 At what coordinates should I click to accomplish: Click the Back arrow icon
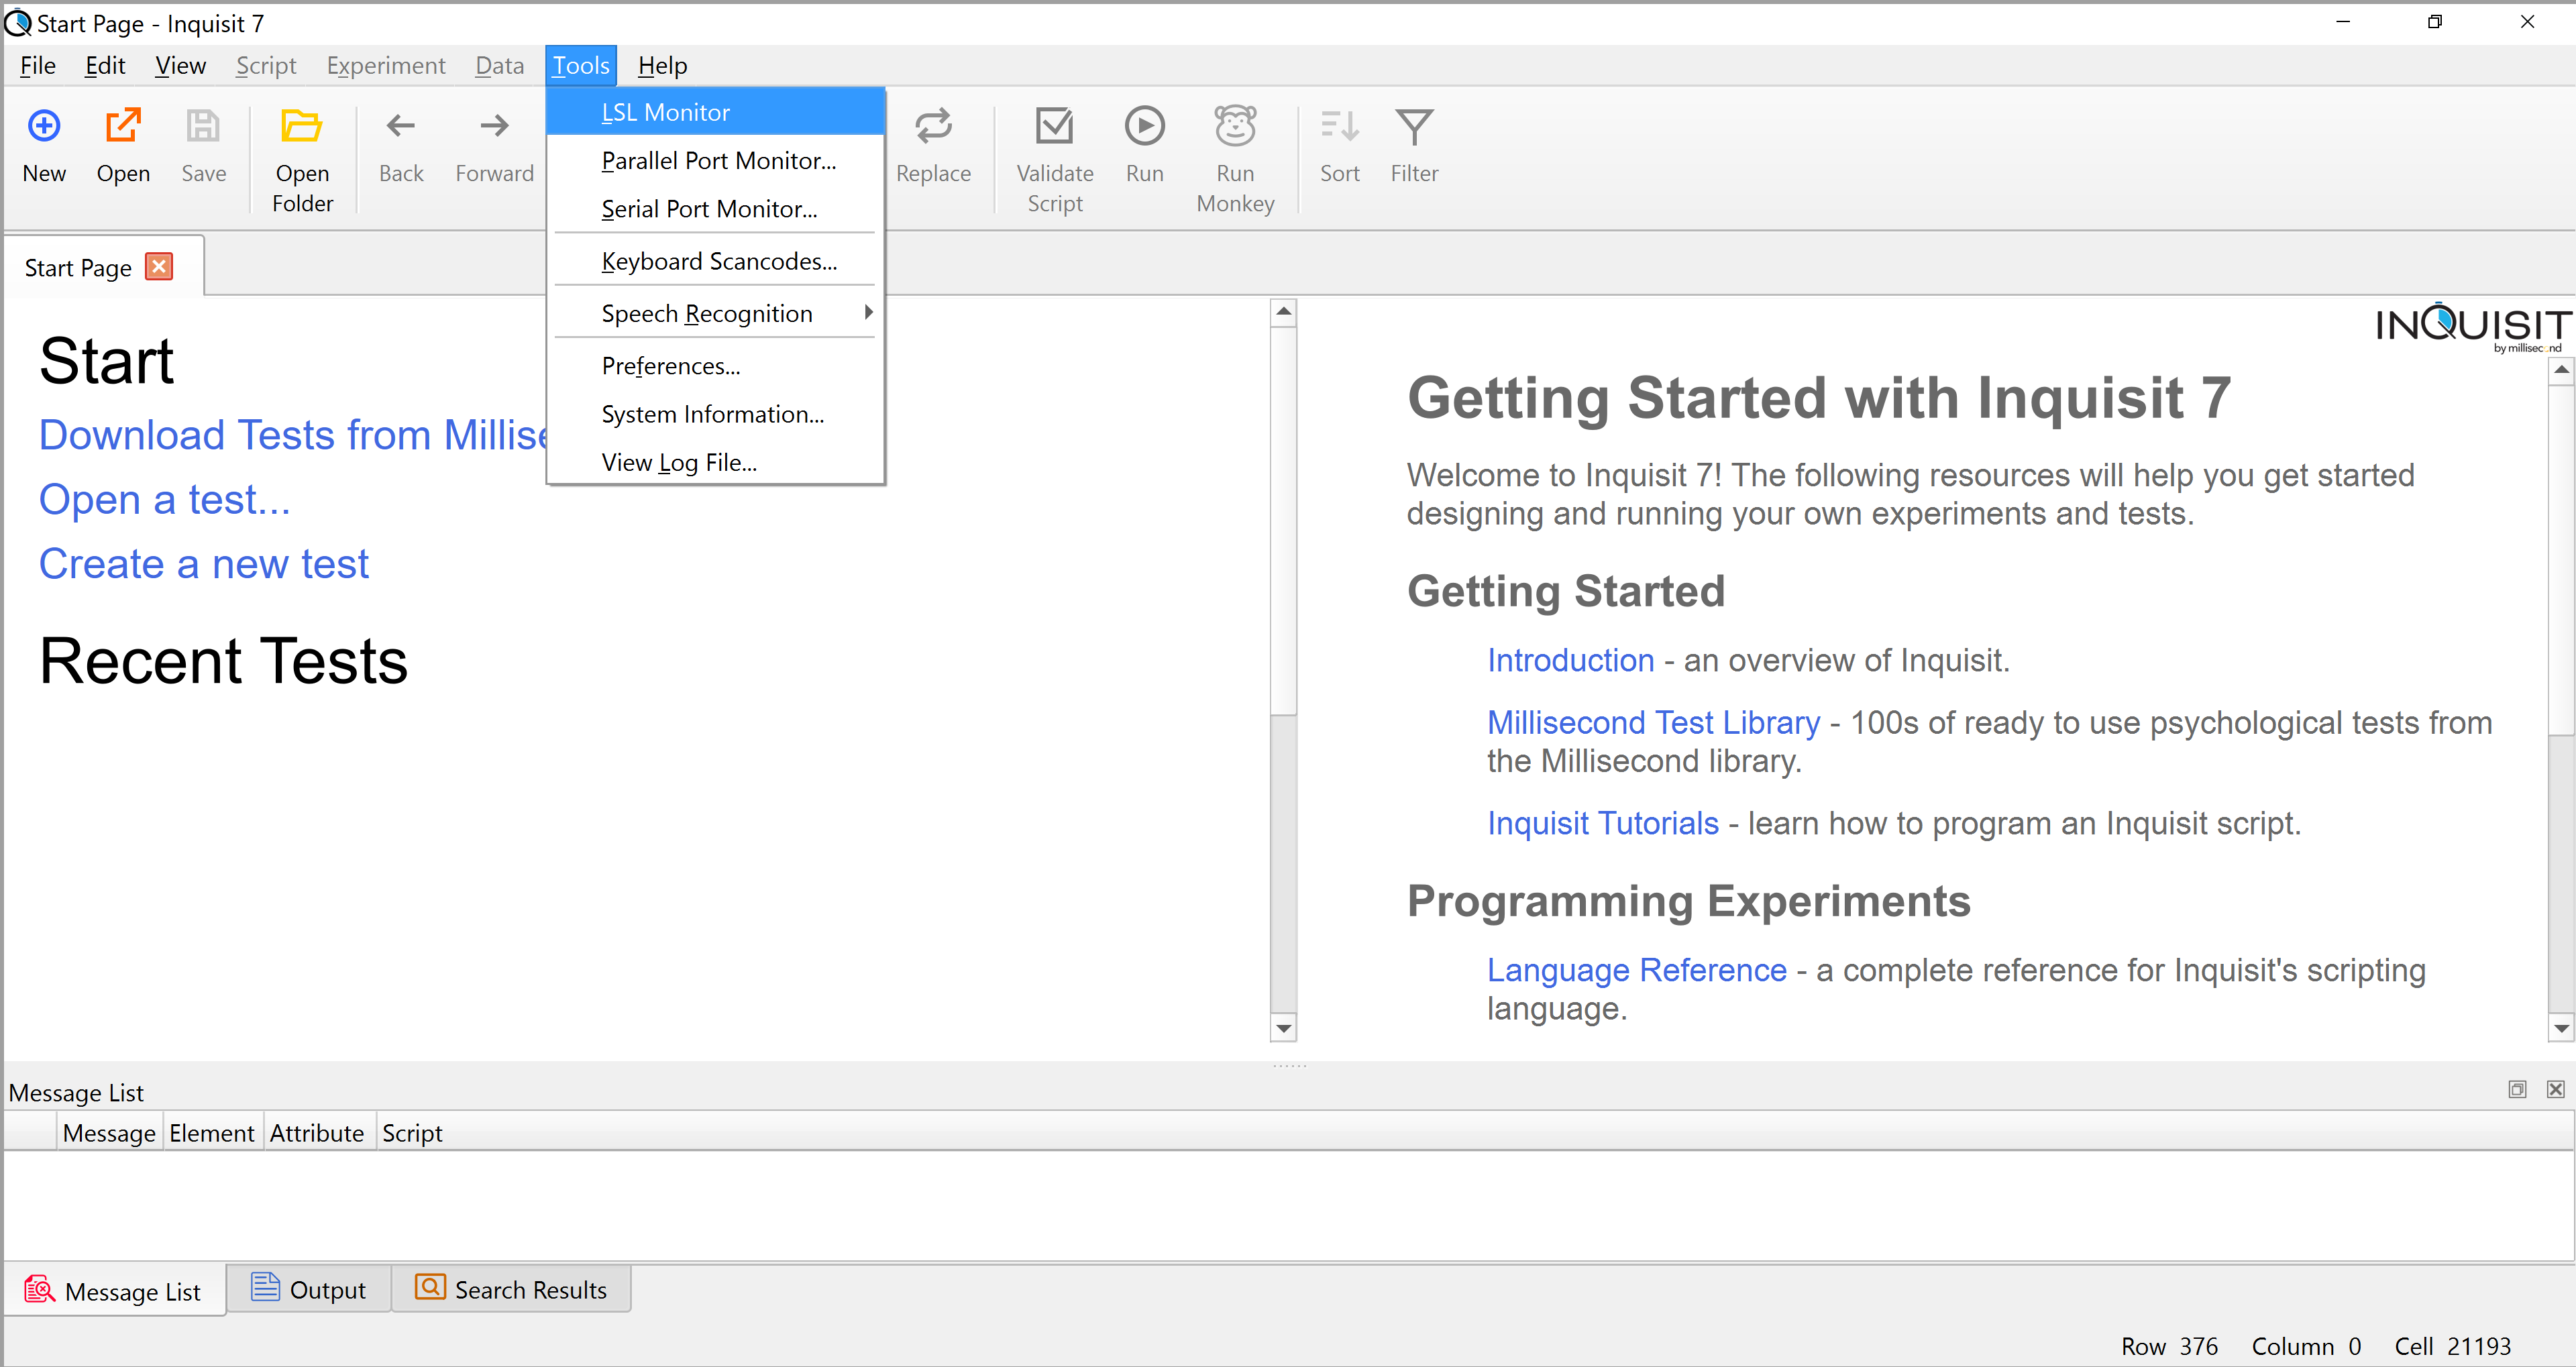pyautogui.click(x=401, y=126)
